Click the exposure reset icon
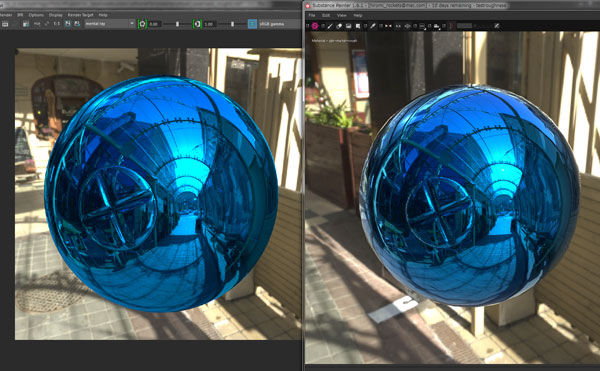This screenshot has height=371, width=600. (x=142, y=24)
